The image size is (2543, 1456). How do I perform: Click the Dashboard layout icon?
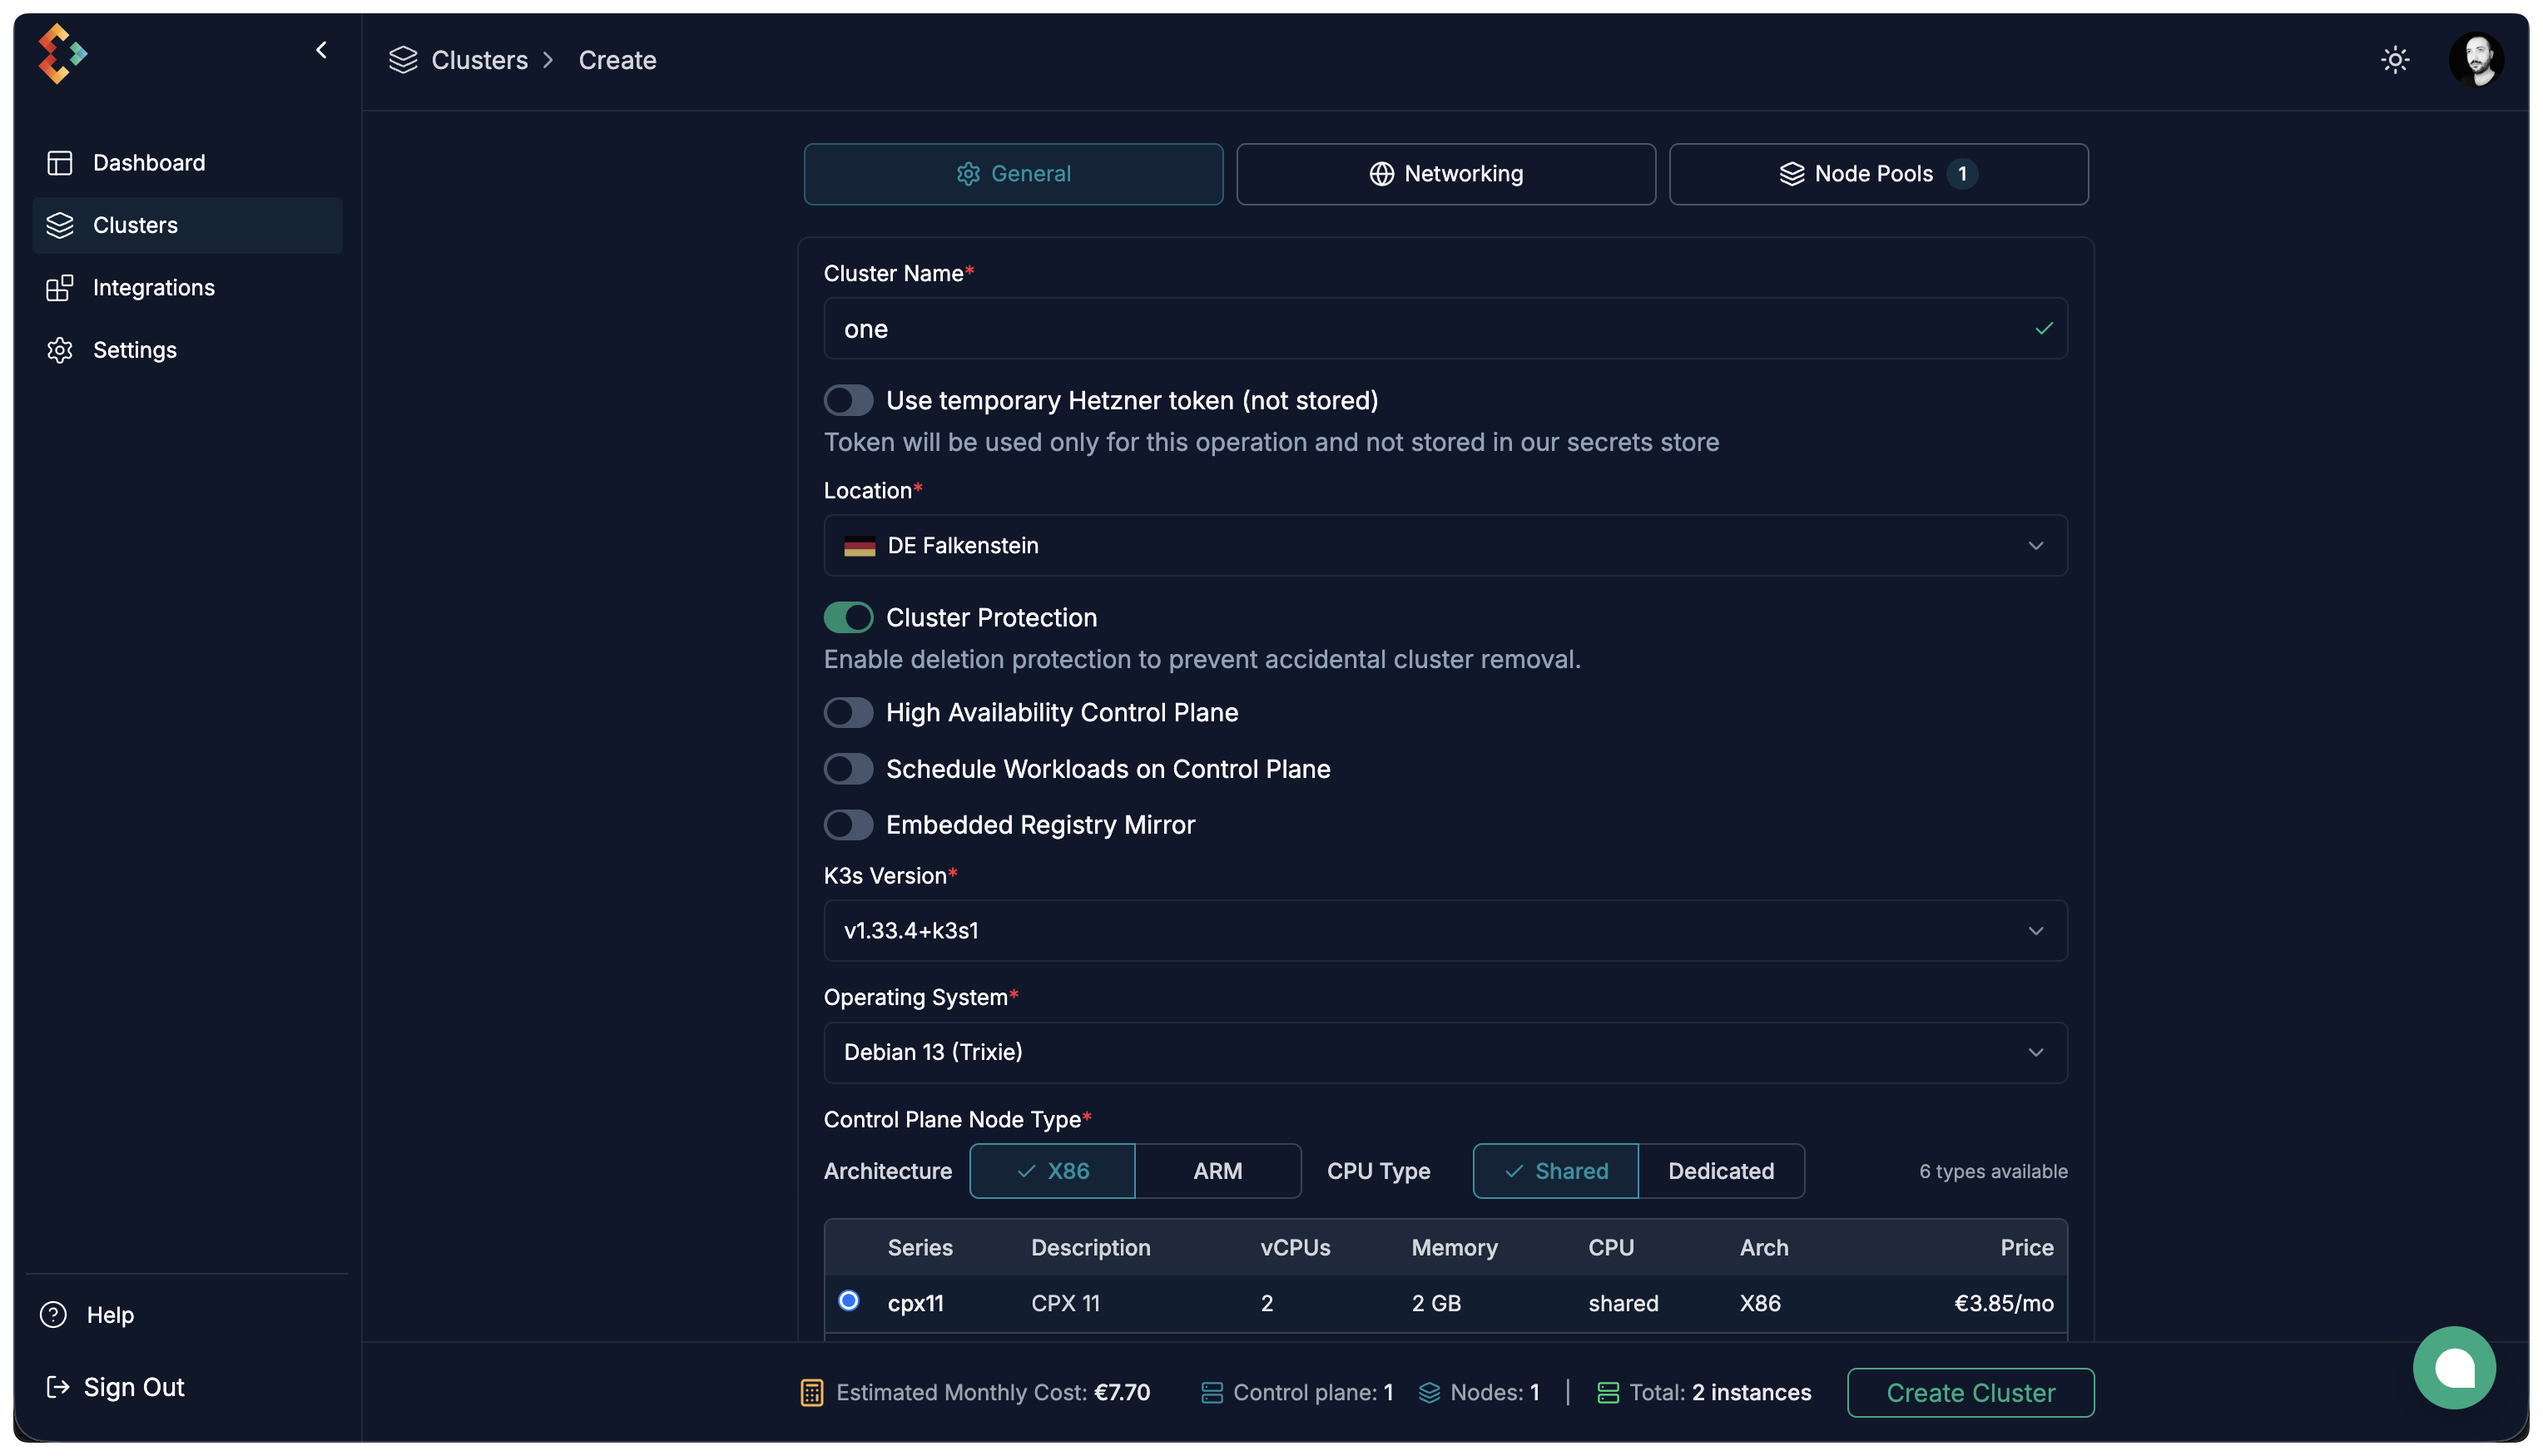[60, 163]
